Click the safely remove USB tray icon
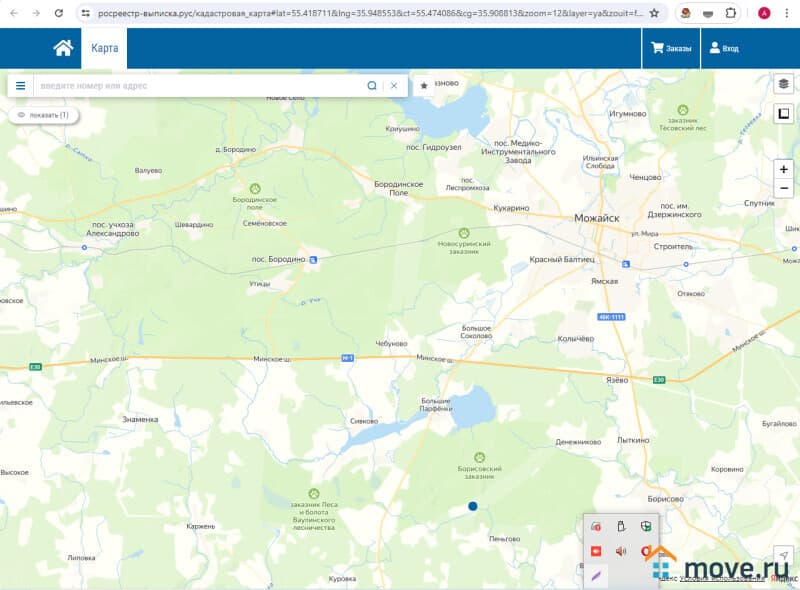Viewport: 800px width, 590px height. pos(621,526)
